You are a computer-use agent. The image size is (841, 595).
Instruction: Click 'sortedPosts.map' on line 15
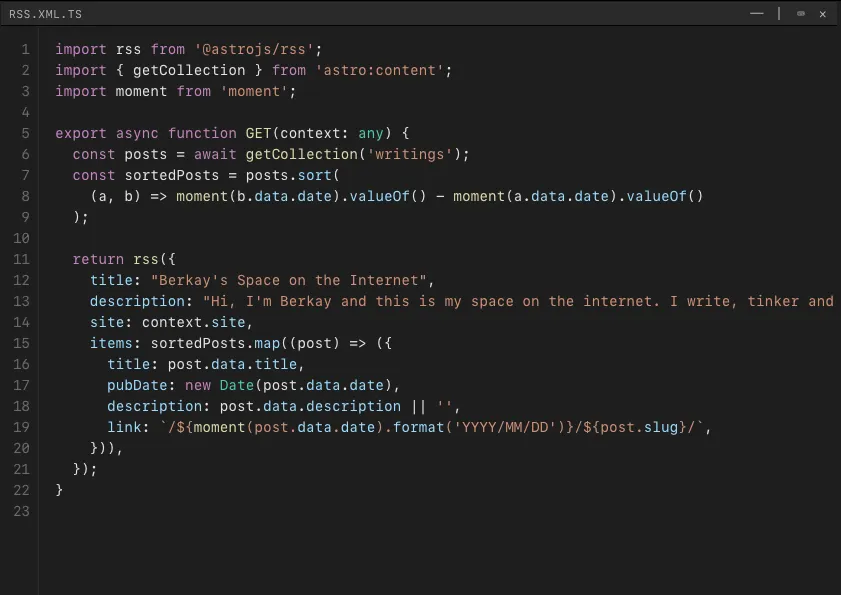(x=215, y=343)
